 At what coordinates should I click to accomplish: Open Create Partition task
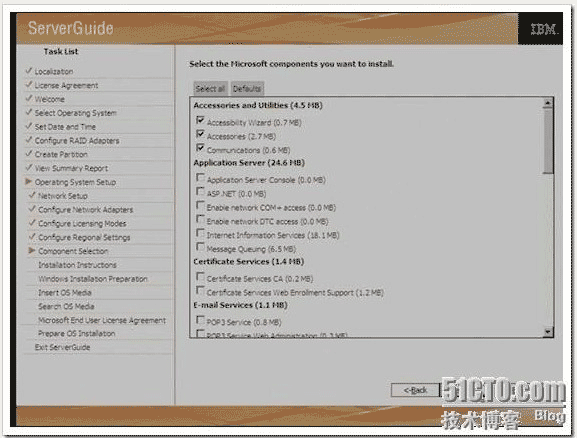pos(61,155)
